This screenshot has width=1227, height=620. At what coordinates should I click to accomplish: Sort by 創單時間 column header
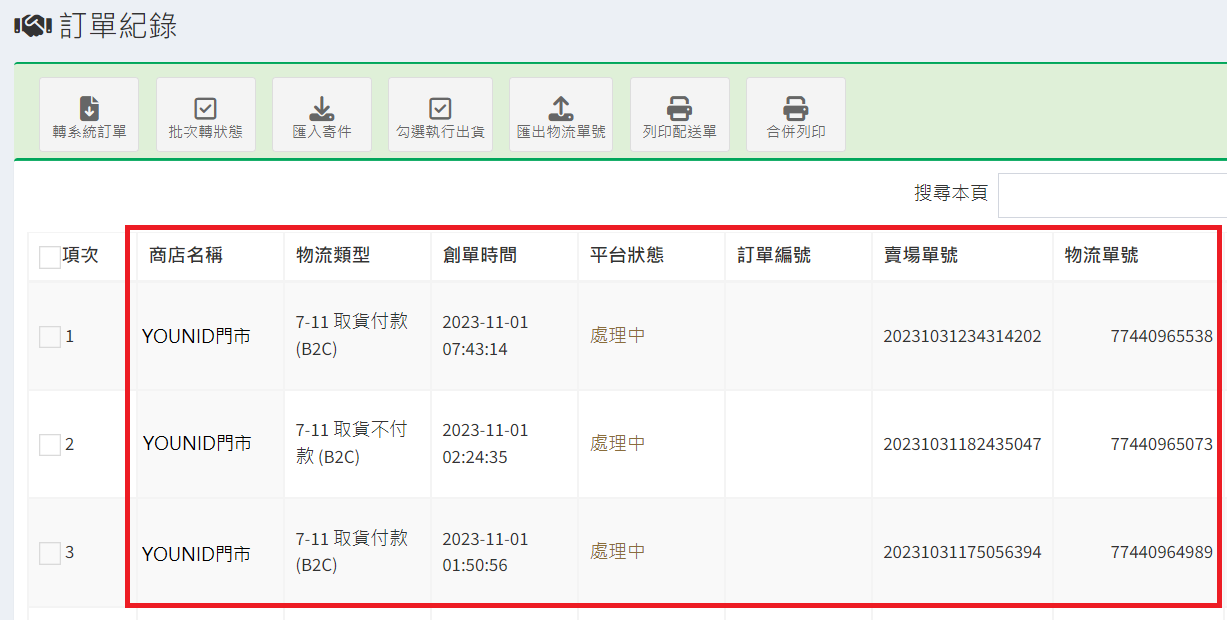480,256
